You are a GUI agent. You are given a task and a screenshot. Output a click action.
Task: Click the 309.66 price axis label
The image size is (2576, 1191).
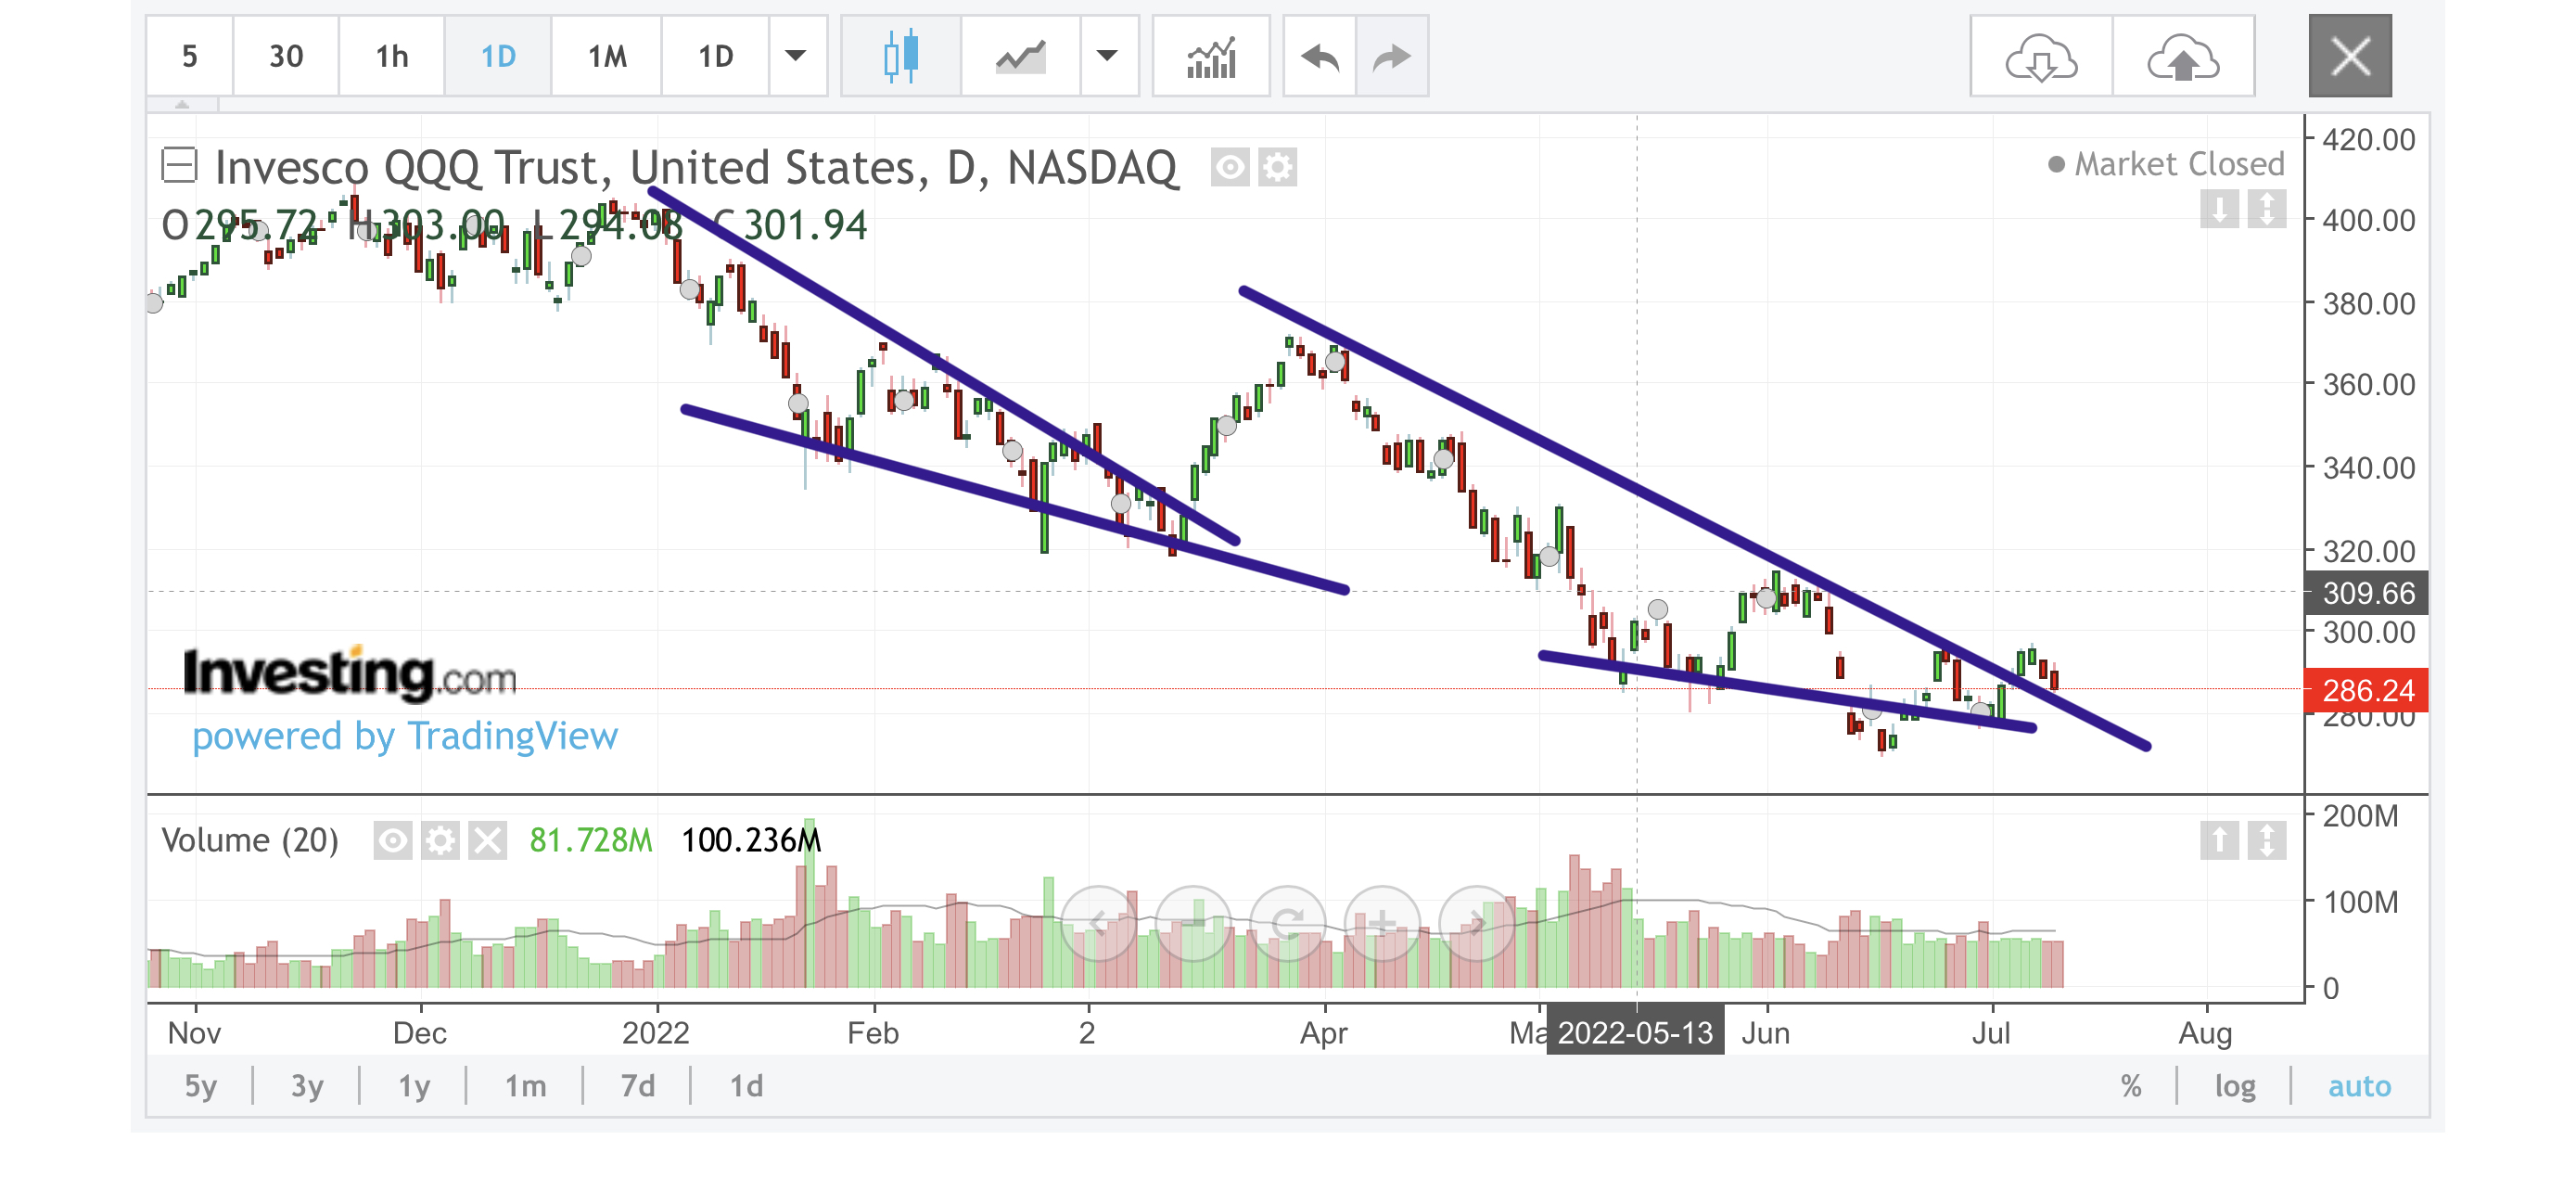(2366, 593)
